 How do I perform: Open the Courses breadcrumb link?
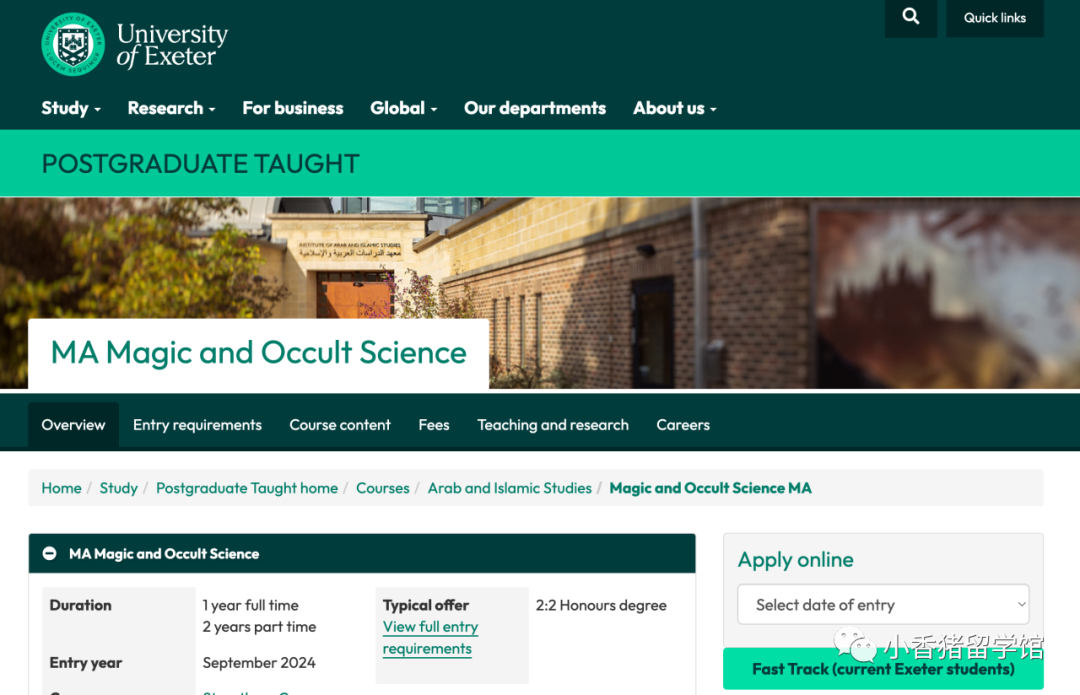tap(382, 488)
